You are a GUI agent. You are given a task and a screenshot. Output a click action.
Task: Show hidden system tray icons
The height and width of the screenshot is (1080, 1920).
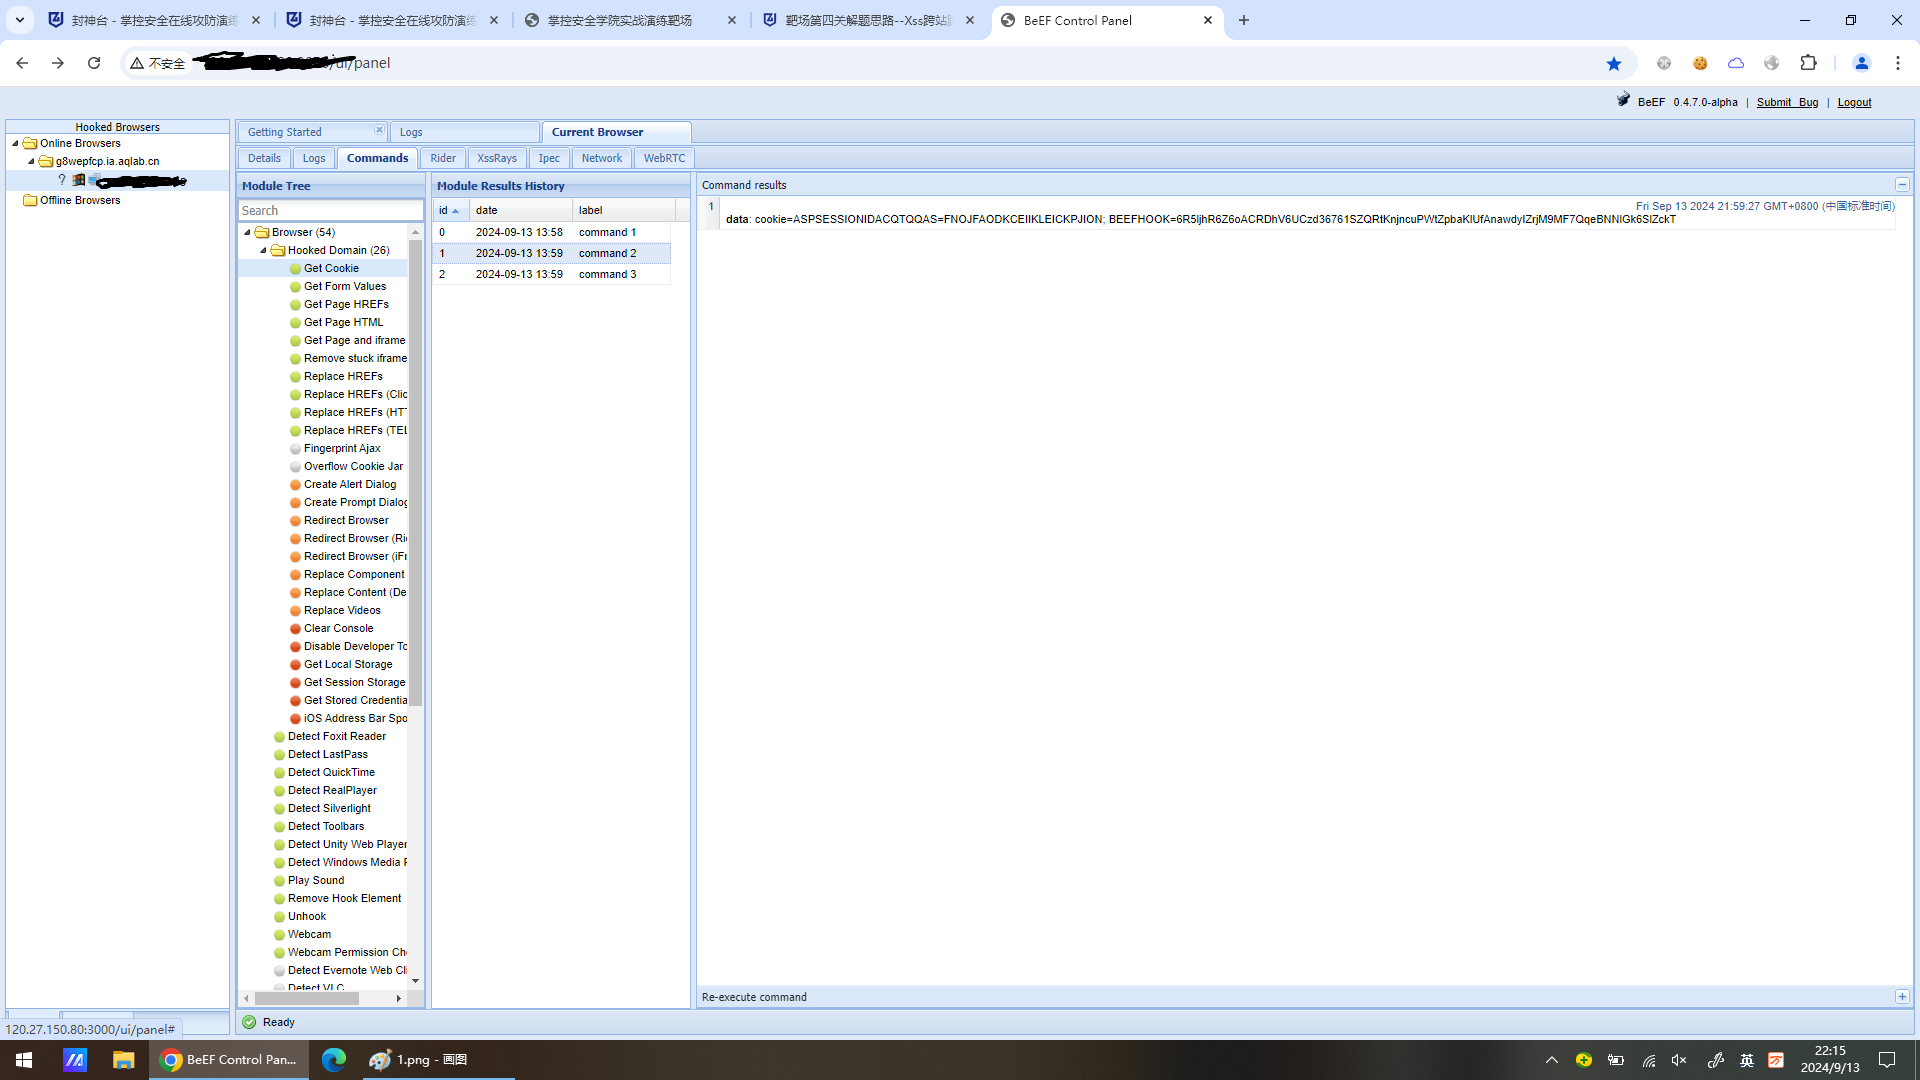1552,1060
